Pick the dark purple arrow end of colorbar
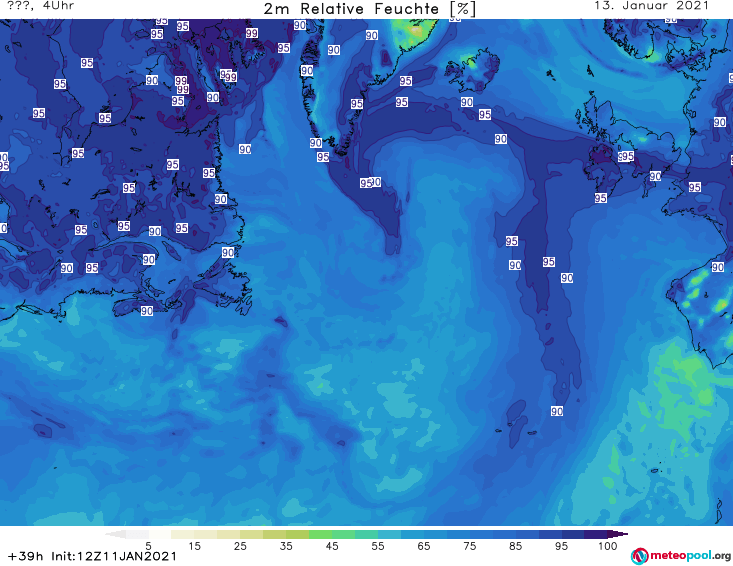The image size is (733, 566). (x=618, y=534)
